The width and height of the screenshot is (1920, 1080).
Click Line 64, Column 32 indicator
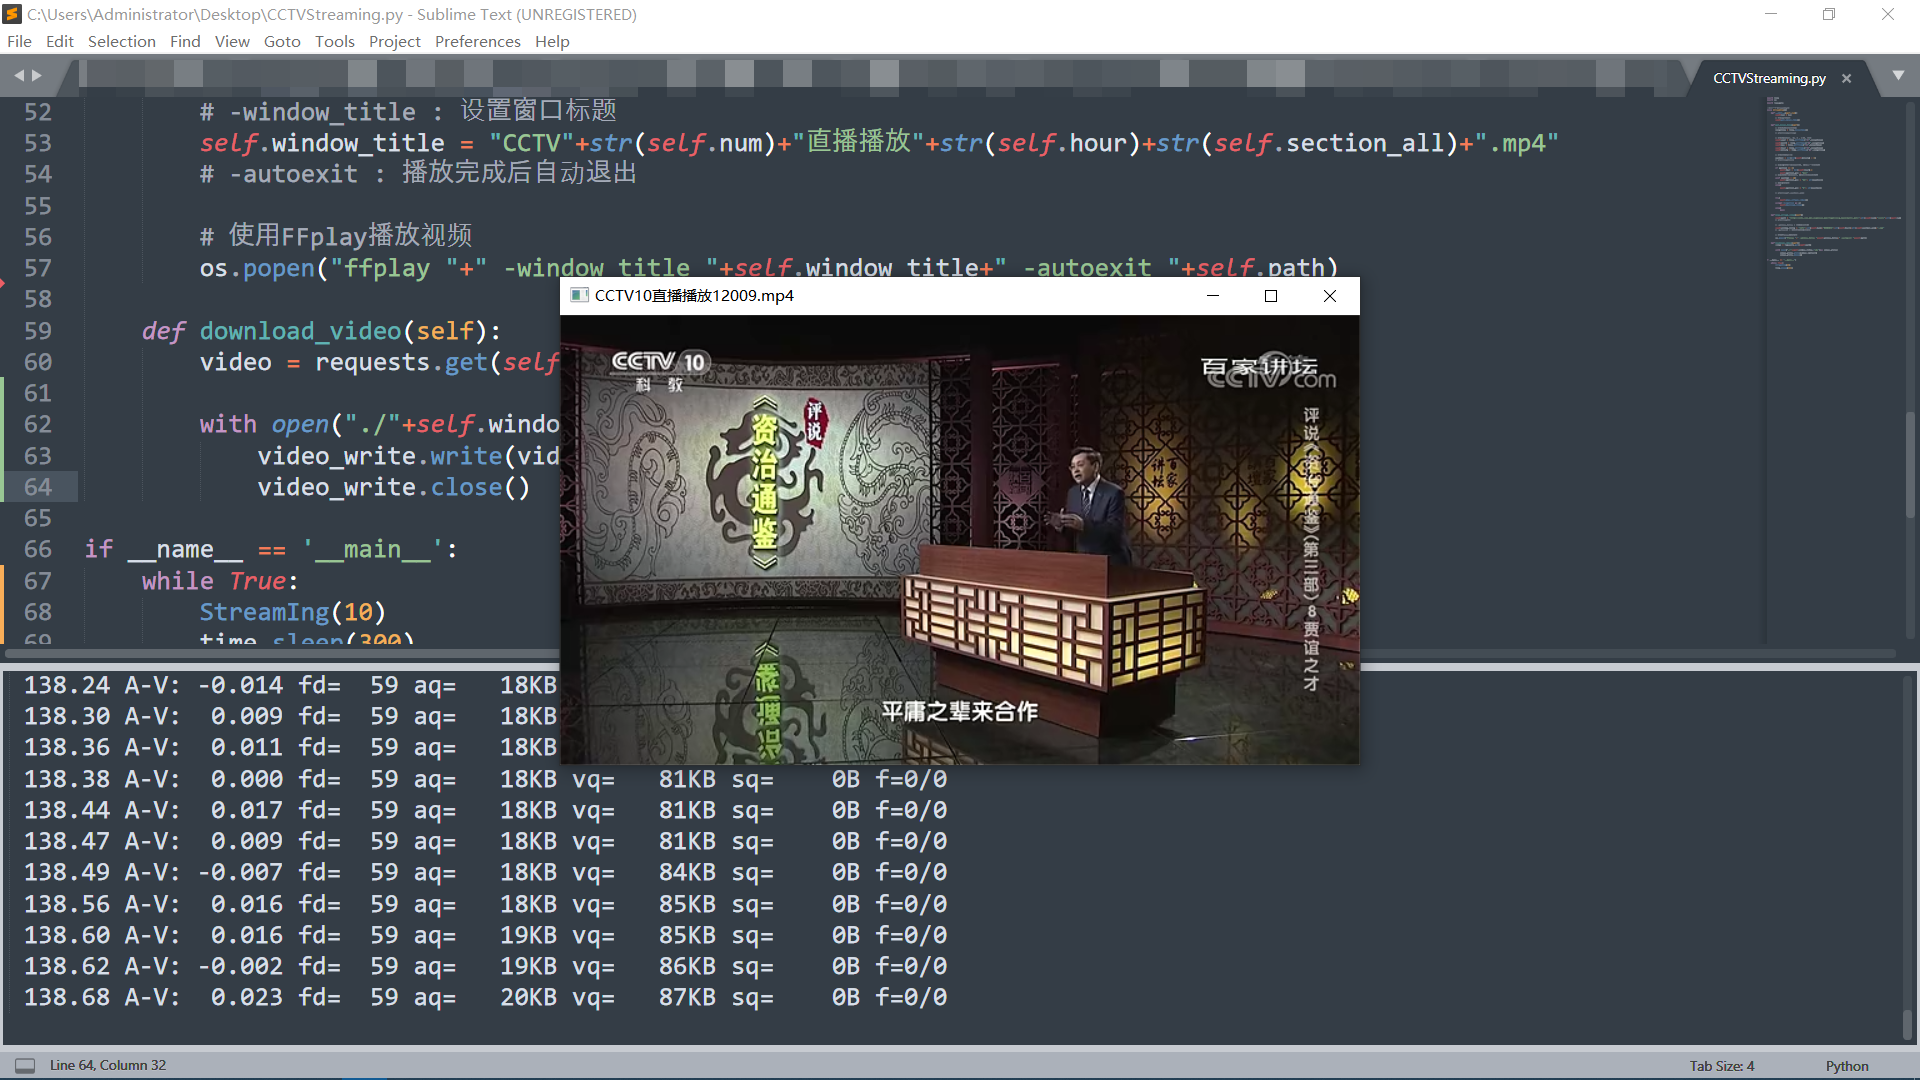[x=108, y=1065]
